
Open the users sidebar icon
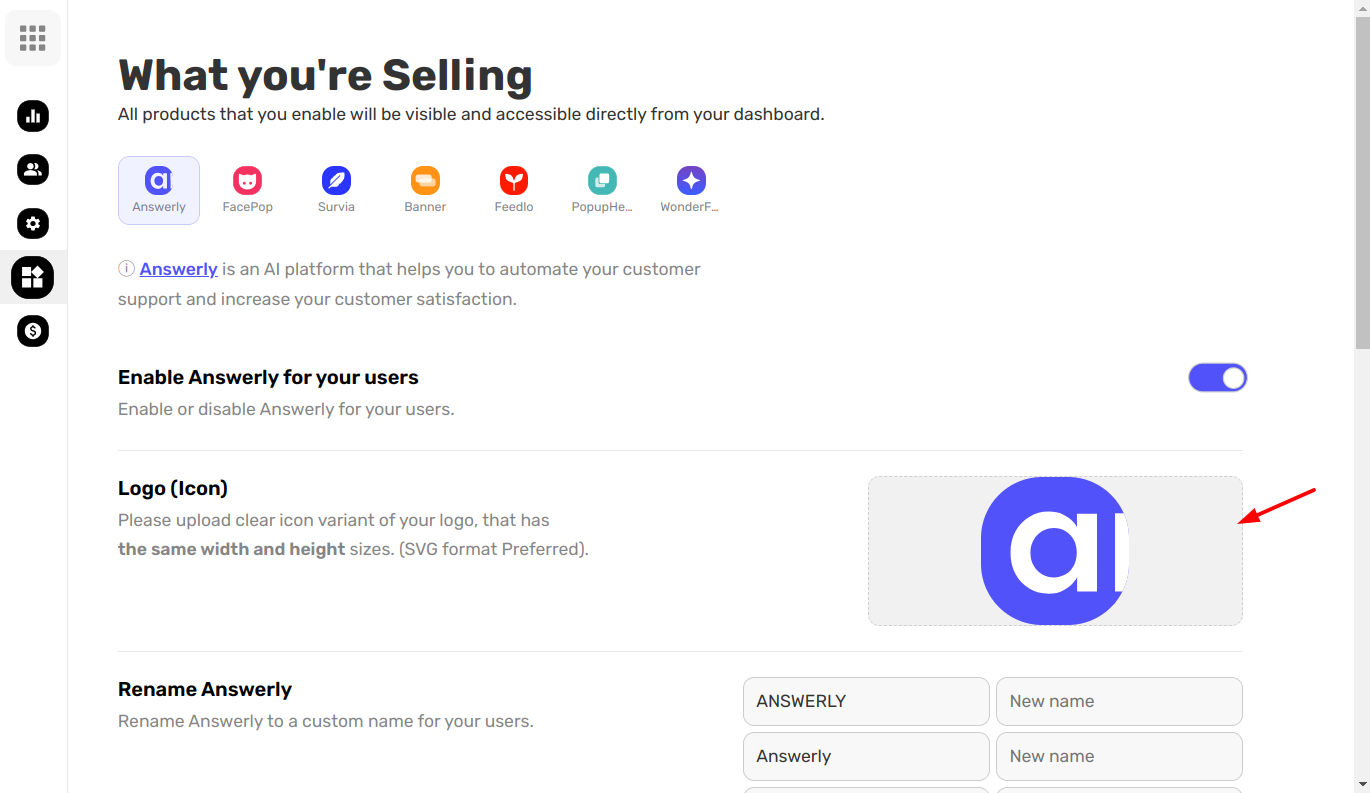pyautogui.click(x=33, y=169)
